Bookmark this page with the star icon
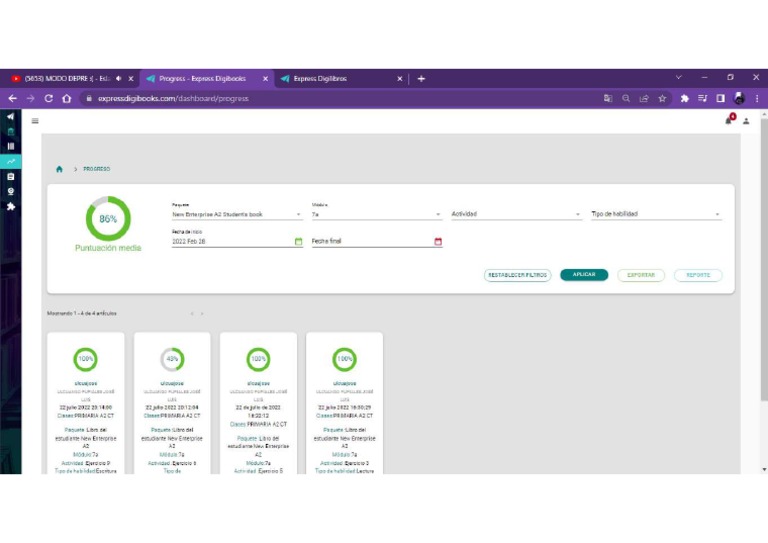This screenshot has height=543, width=768. tap(662, 98)
